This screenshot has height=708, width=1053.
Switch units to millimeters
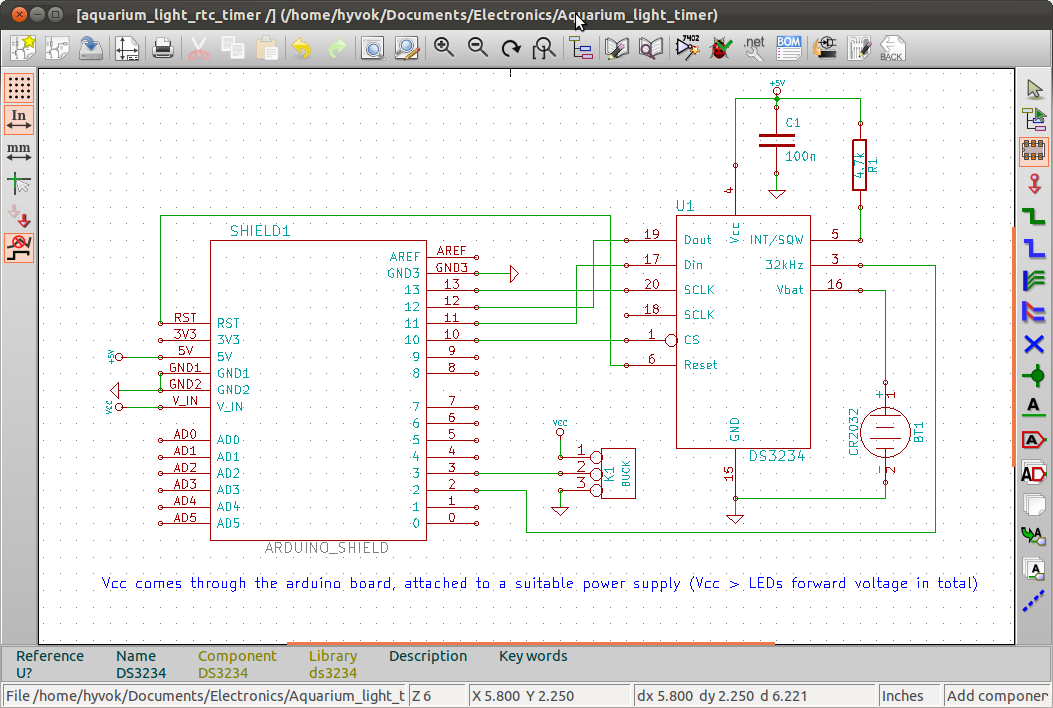coord(19,152)
